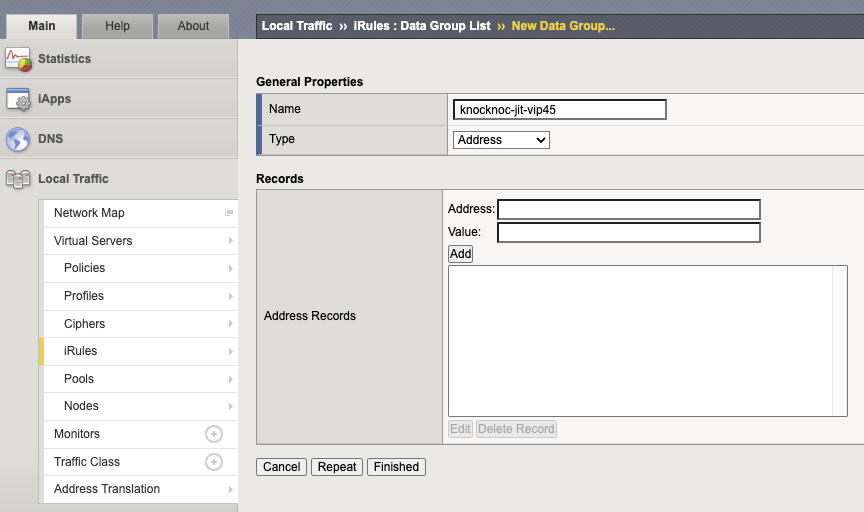
Task: Select Network Map in sidebar
Action: [x=89, y=213]
